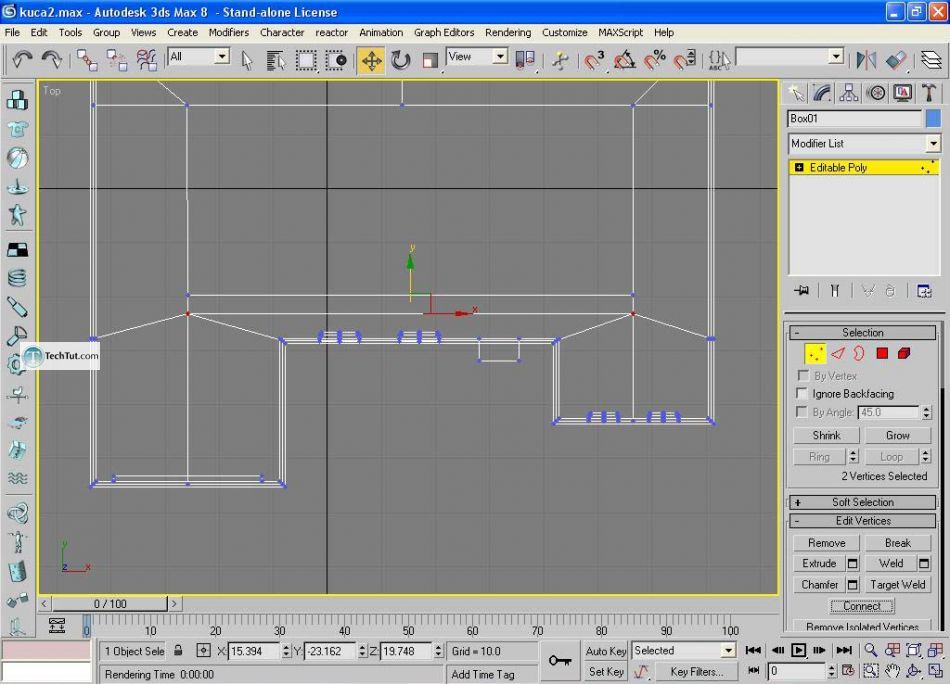Select Element sub-object level
The width and height of the screenshot is (950, 684).
click(904, 353)
